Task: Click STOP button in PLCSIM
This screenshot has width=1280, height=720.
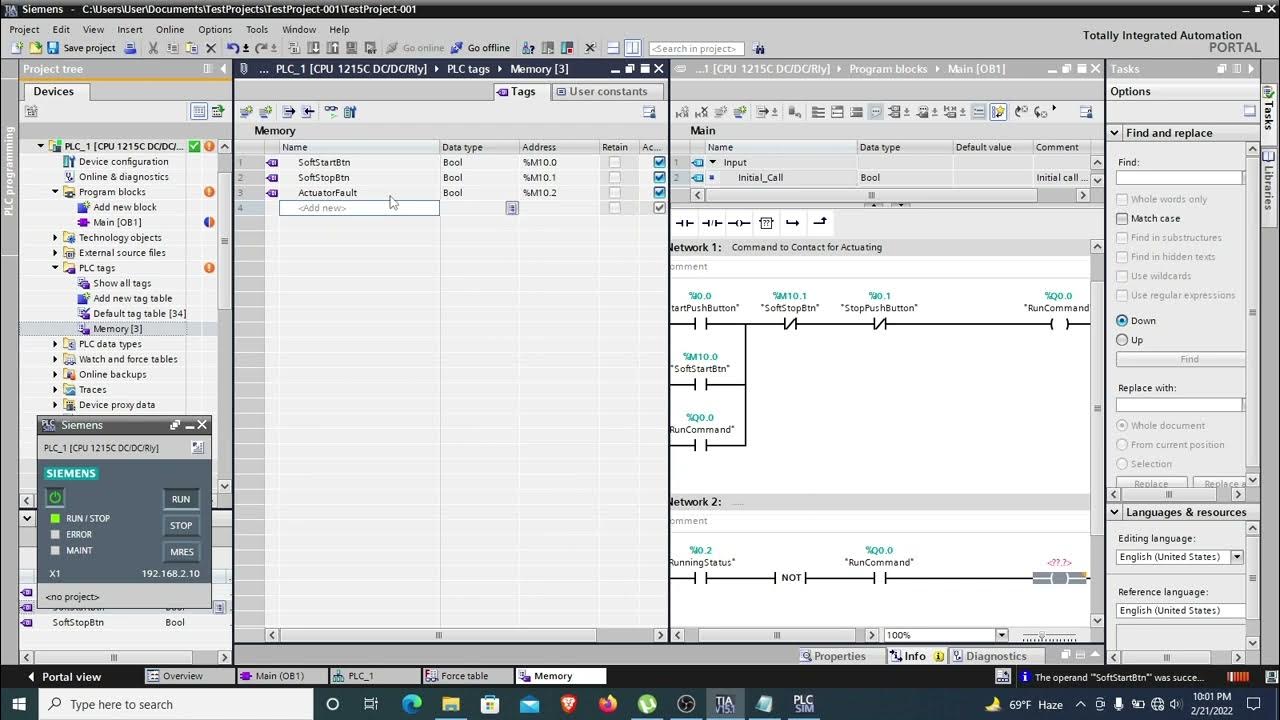Action: click(181, 525)
